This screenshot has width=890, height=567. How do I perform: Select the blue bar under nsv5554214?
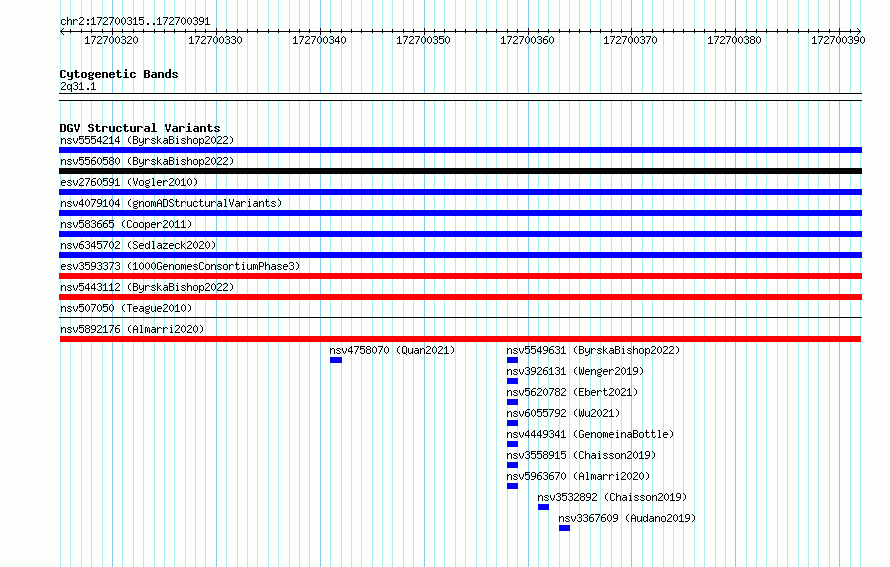(460, 150)
